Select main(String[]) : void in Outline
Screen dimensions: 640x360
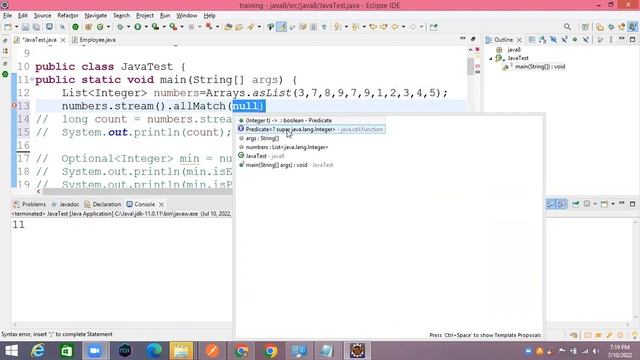[x=540, y=67]
